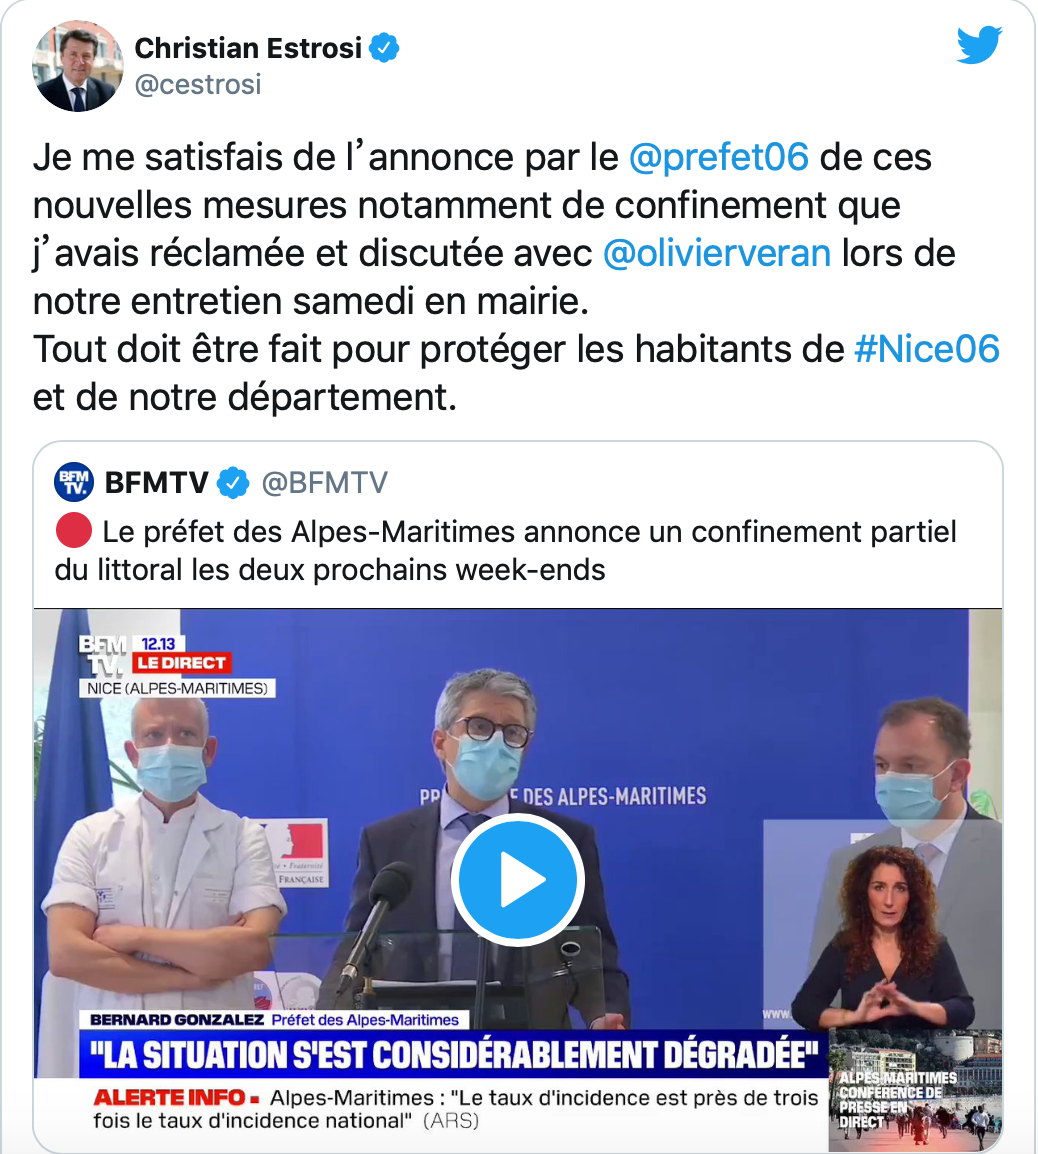Screen dimensions: 1038x1154
Task: Click the Christian Estrosi display name
Action: coord(248,49)
